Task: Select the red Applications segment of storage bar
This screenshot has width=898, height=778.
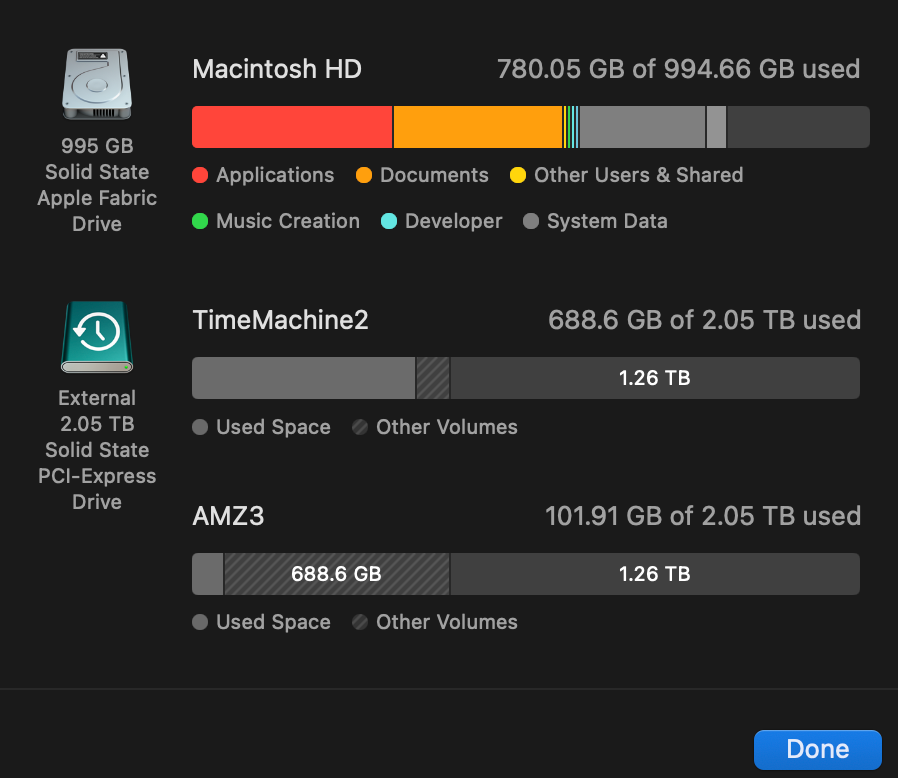Action: point(292,127)
